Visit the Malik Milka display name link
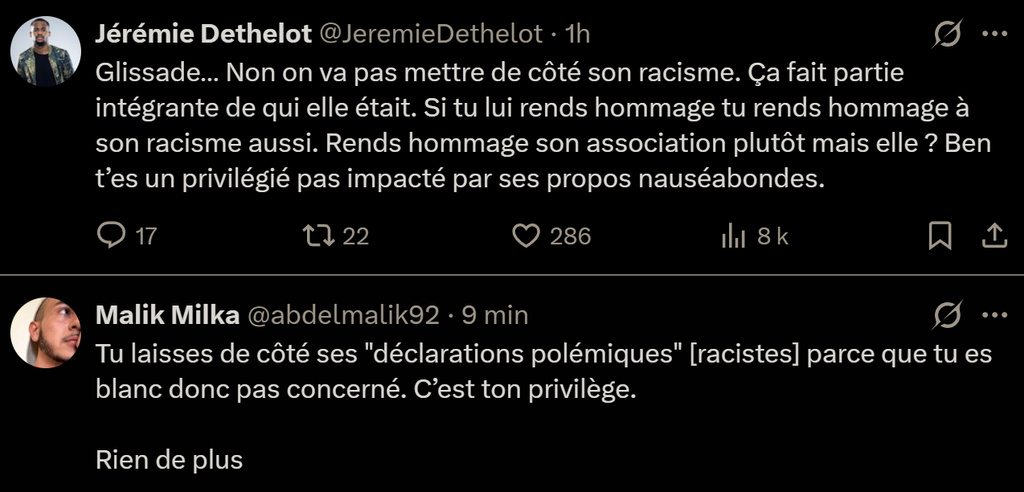1024x492 pixels. pos(167,315)
